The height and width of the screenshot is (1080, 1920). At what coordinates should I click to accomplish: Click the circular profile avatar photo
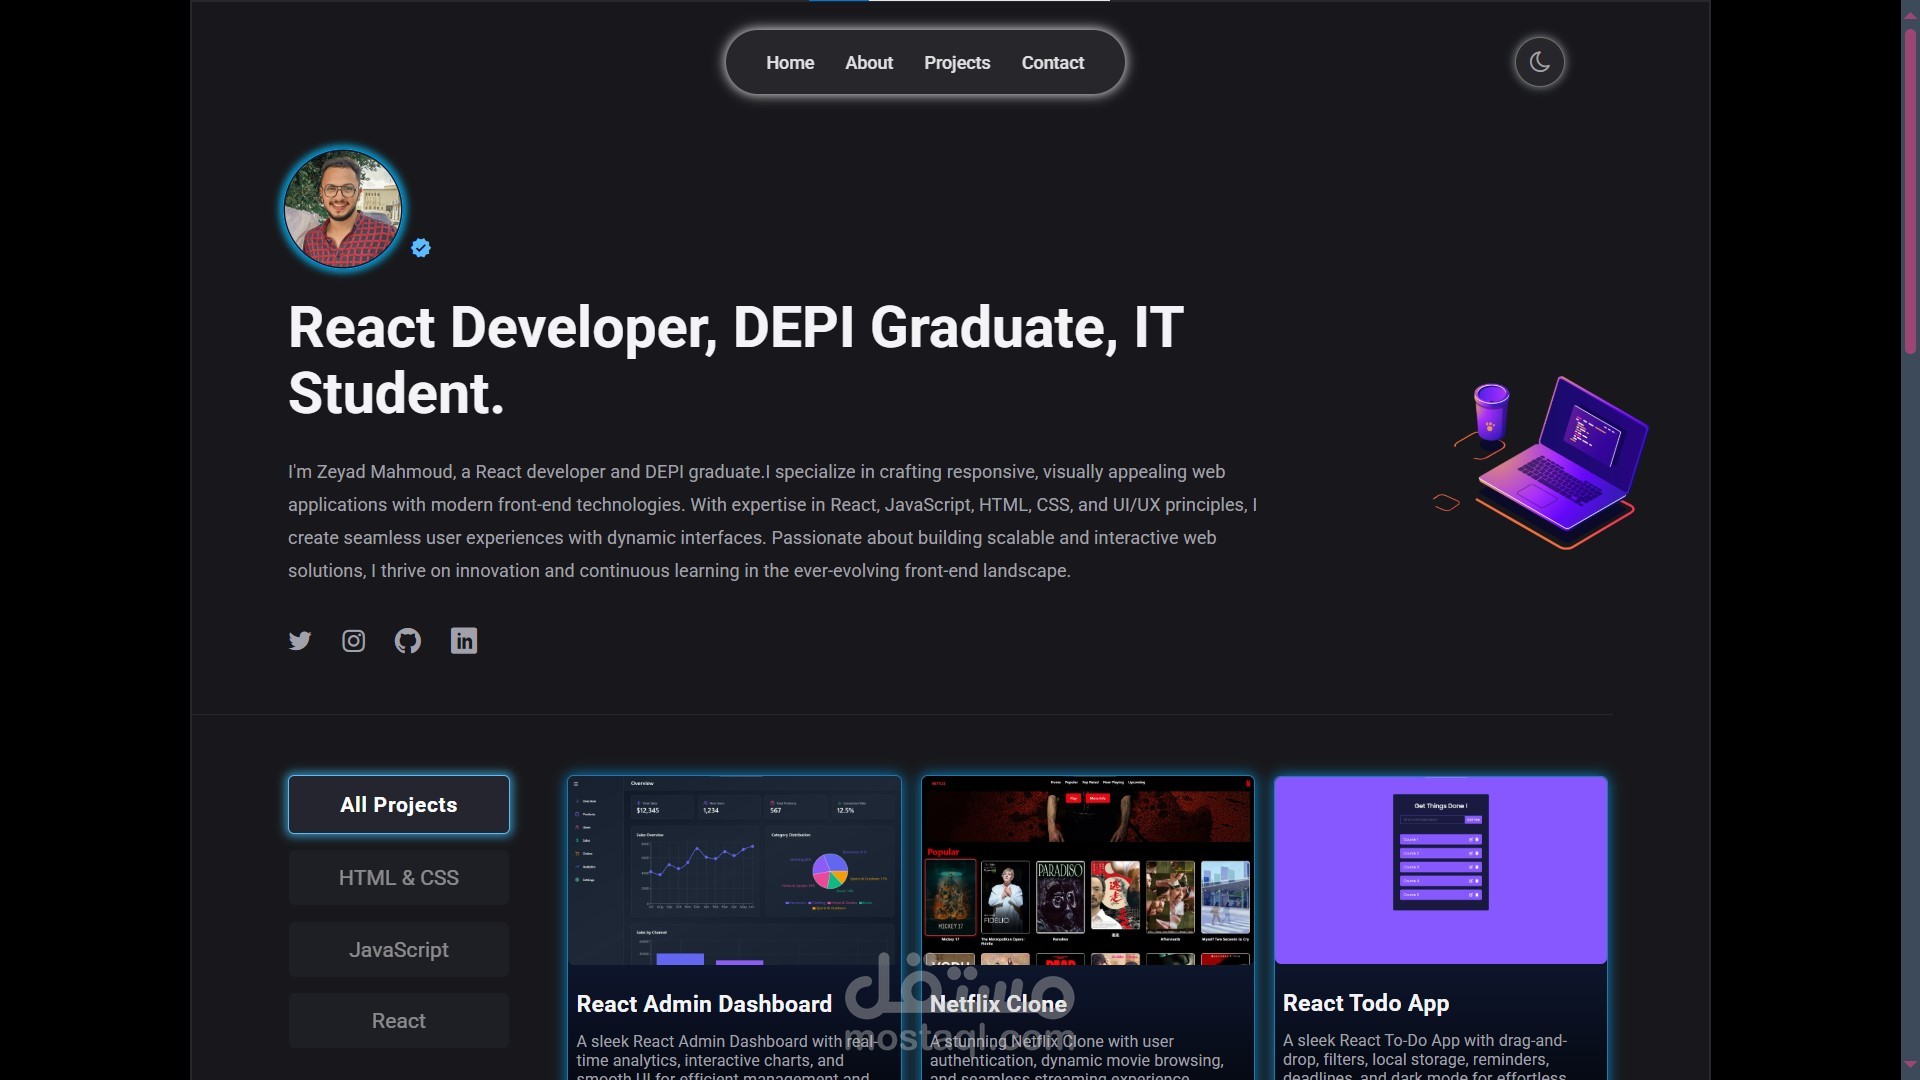point(343,209)
